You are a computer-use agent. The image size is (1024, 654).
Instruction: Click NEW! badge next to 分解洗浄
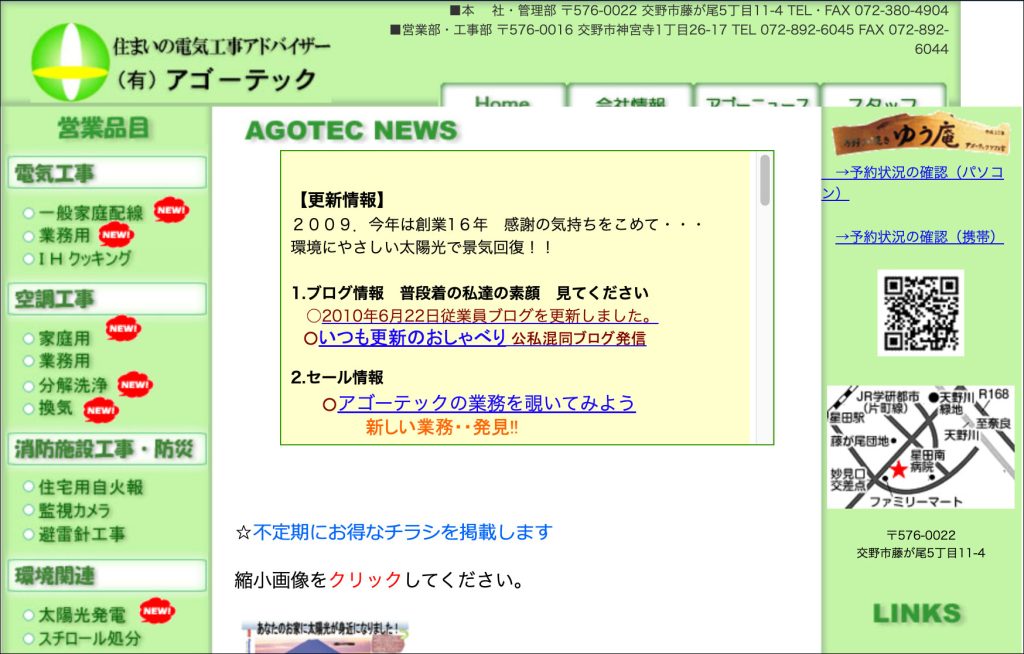pyautogui.click(x=135, y=384)
